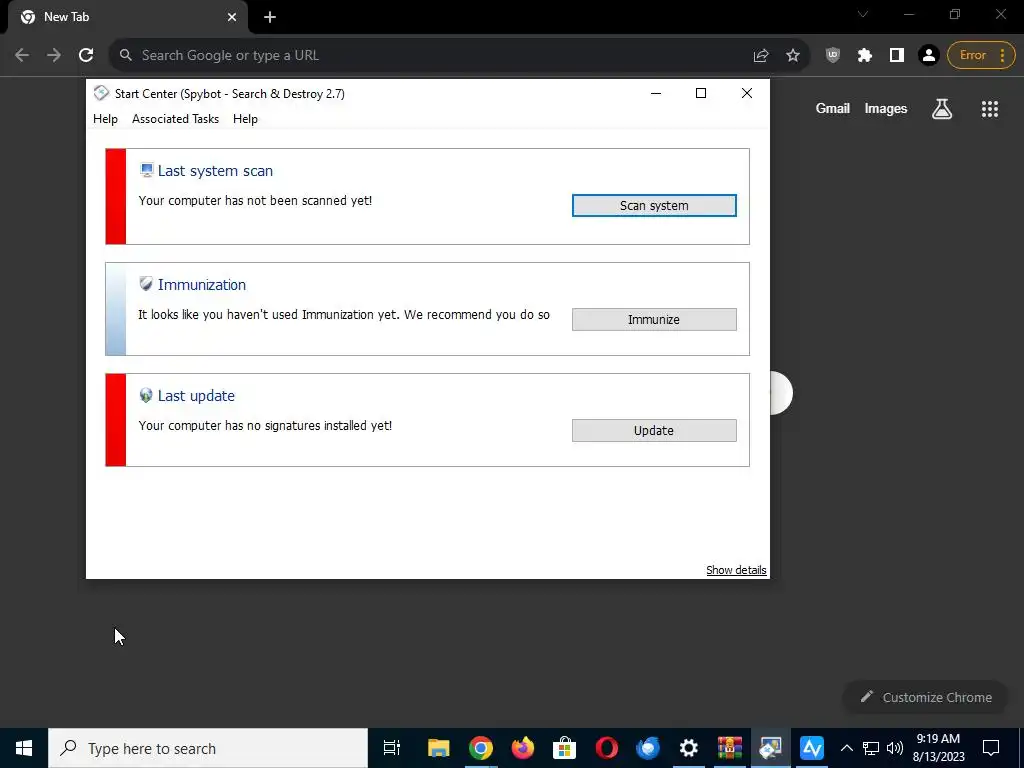Maximize the Spybot Start Center window
The height and width of the screenshot is (768, 1024).
[701, 93]
